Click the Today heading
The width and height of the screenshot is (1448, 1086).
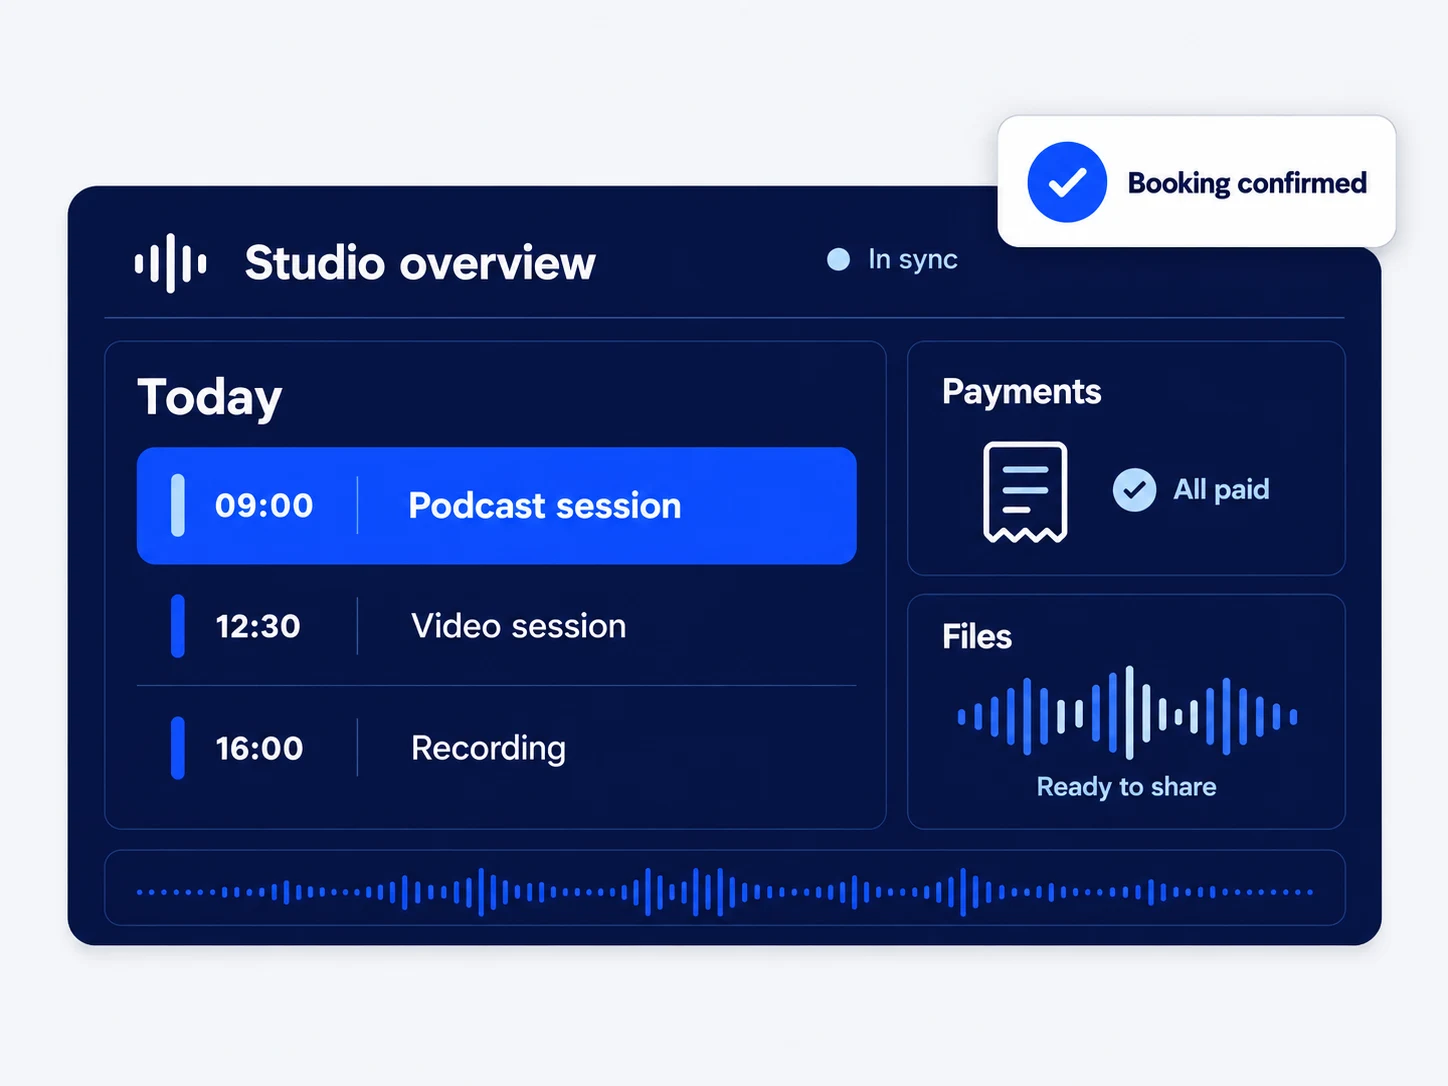point(210,398)
